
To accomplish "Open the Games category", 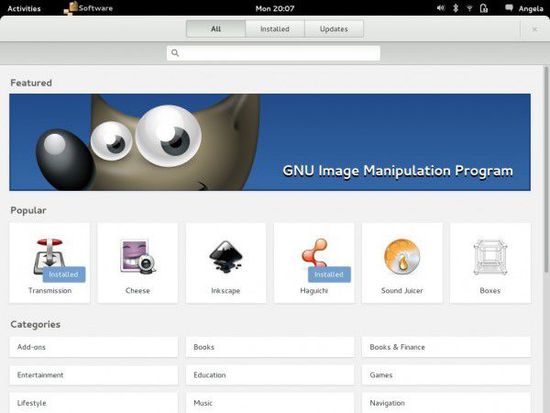I will click(x=446, y=375).
